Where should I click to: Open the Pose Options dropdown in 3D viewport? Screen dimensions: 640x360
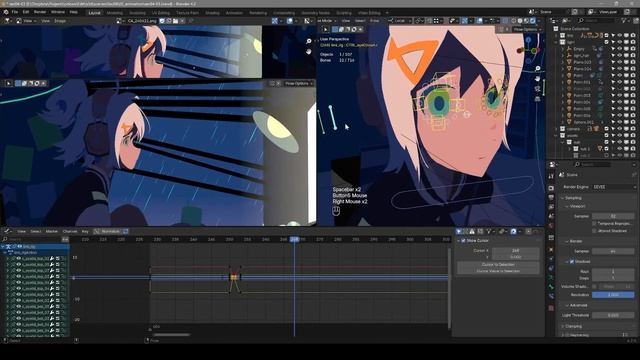point(527,29)
